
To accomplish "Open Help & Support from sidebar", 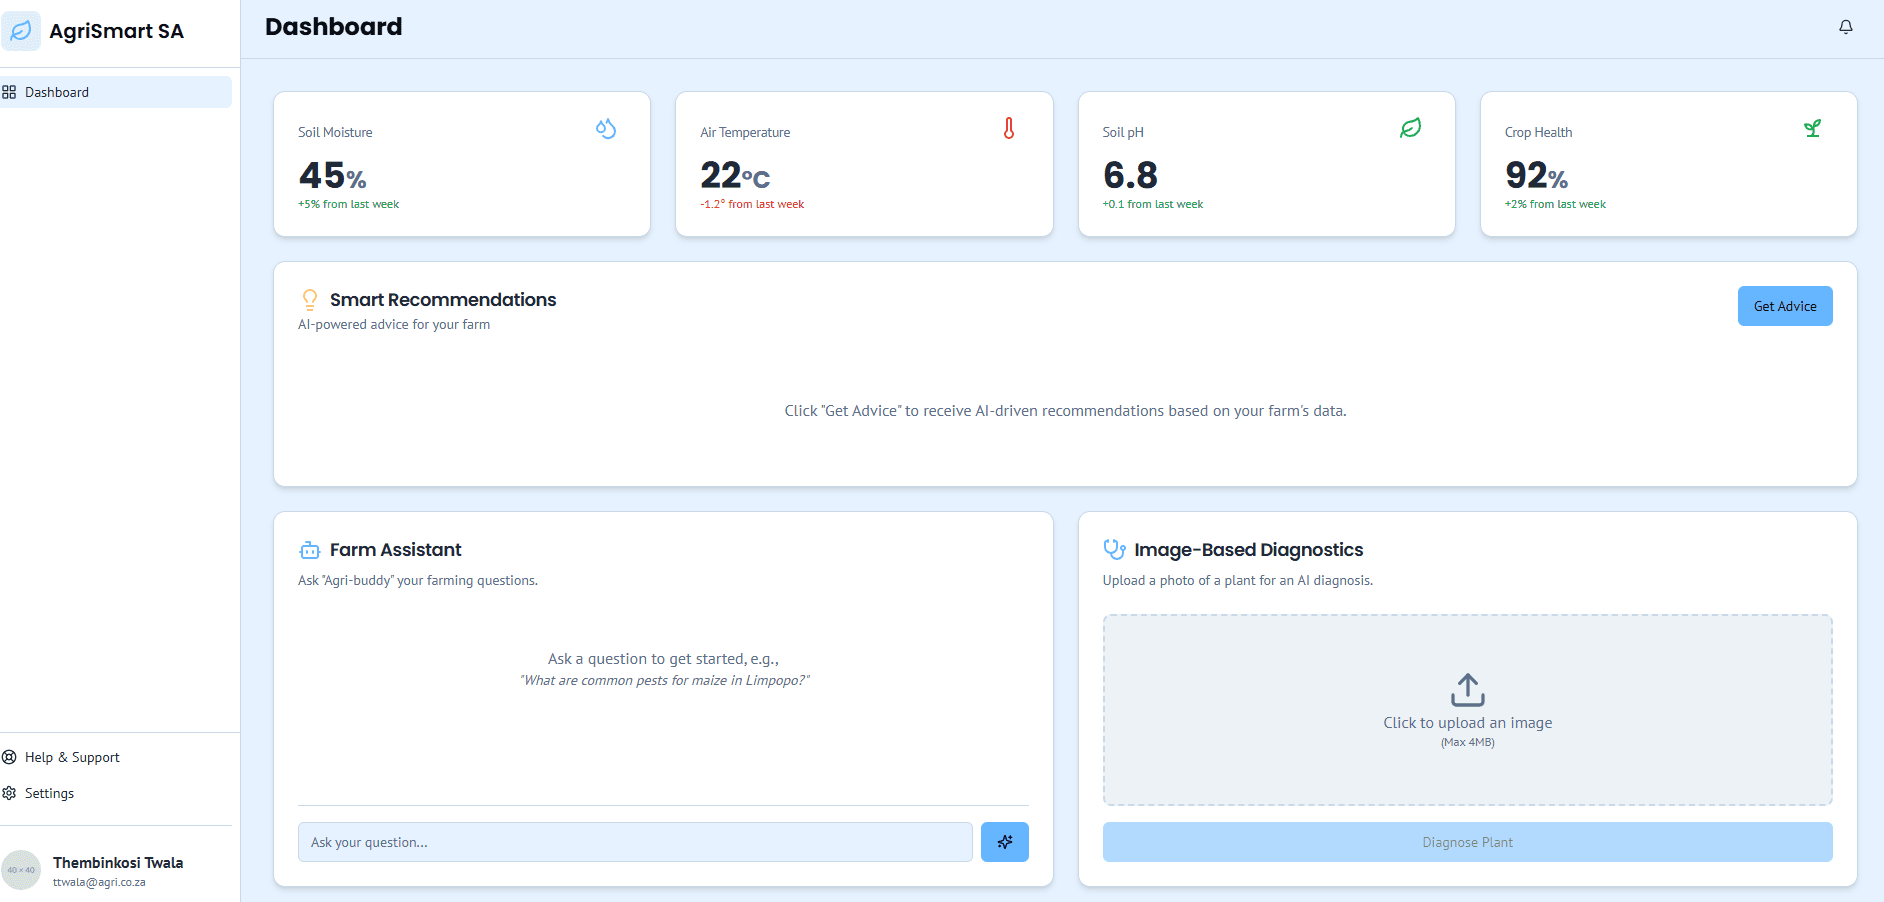I will [72, 757].
